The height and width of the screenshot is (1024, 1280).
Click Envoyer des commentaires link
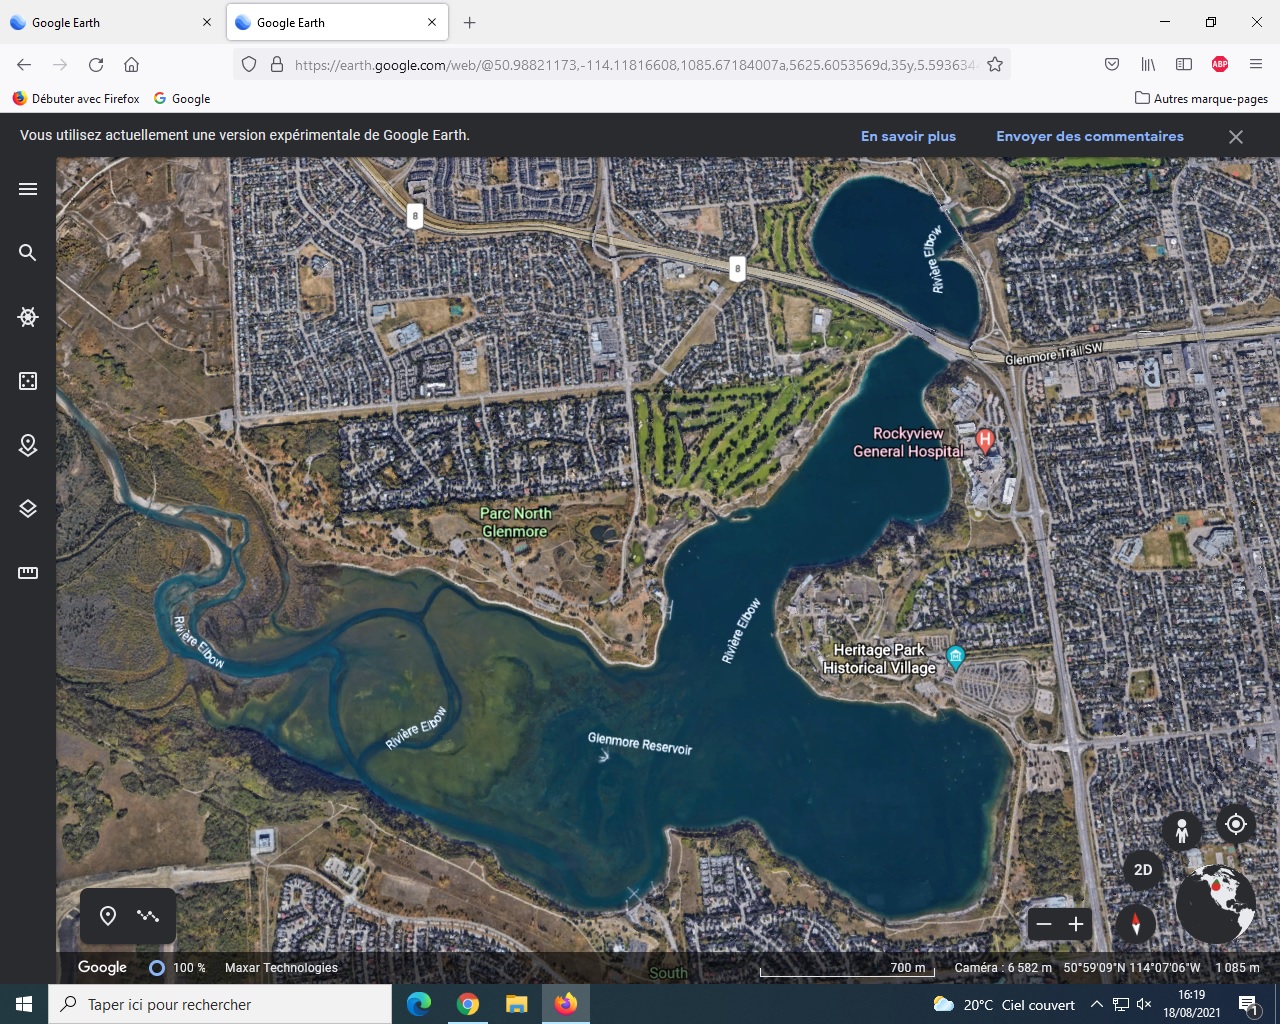1089,136
